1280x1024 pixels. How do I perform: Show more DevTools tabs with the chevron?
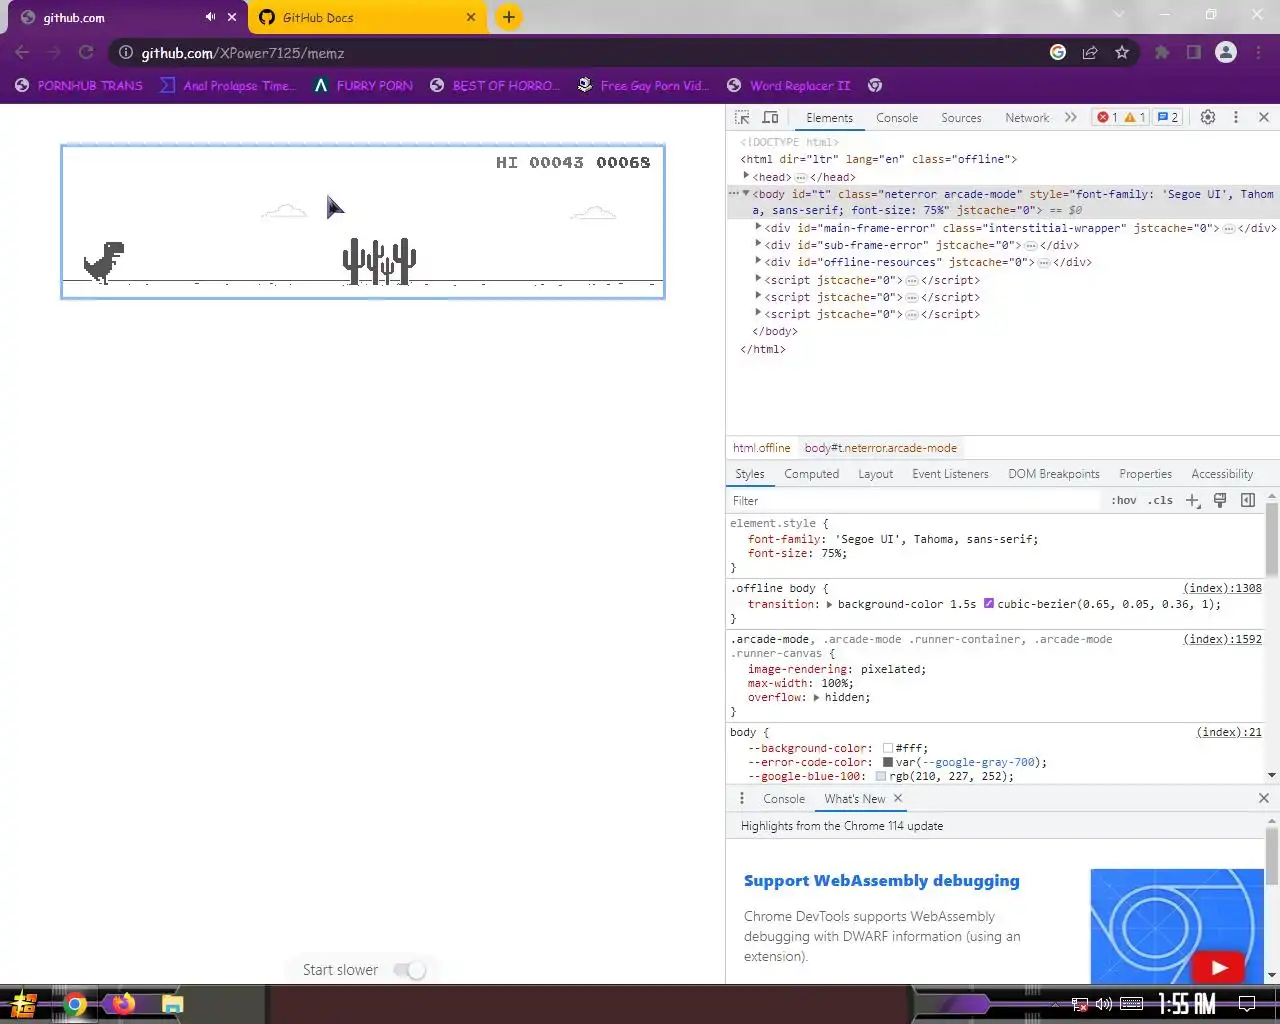tap(1071, 117)
